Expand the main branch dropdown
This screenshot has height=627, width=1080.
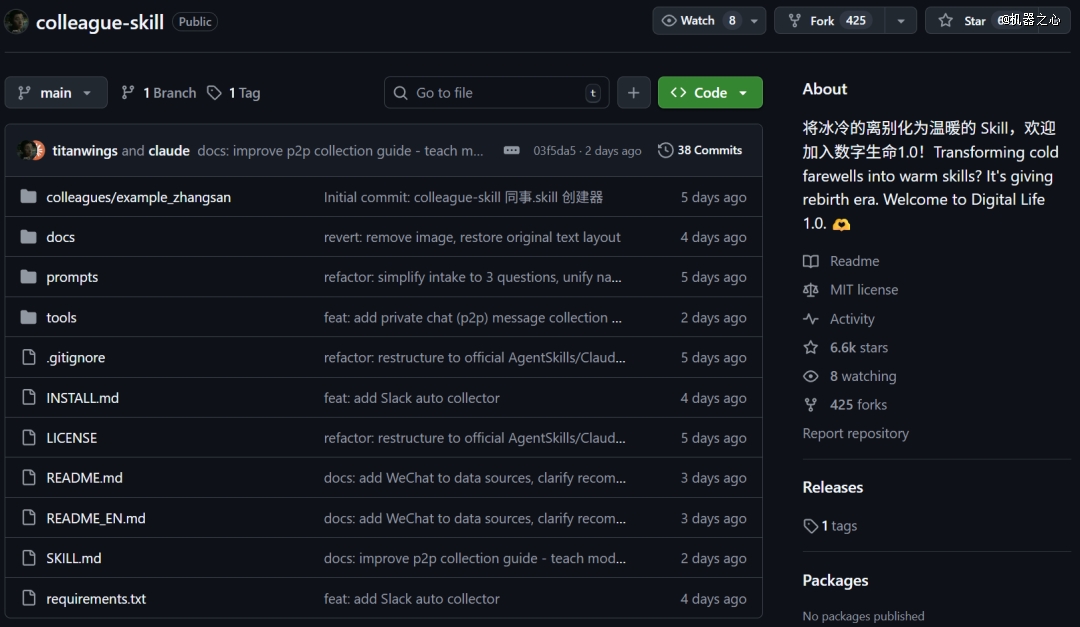56,93
